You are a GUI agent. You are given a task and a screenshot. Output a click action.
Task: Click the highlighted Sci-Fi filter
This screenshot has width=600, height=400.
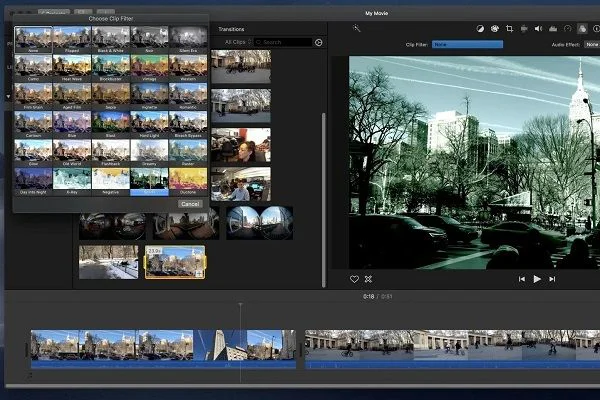[x=149, y=181]
